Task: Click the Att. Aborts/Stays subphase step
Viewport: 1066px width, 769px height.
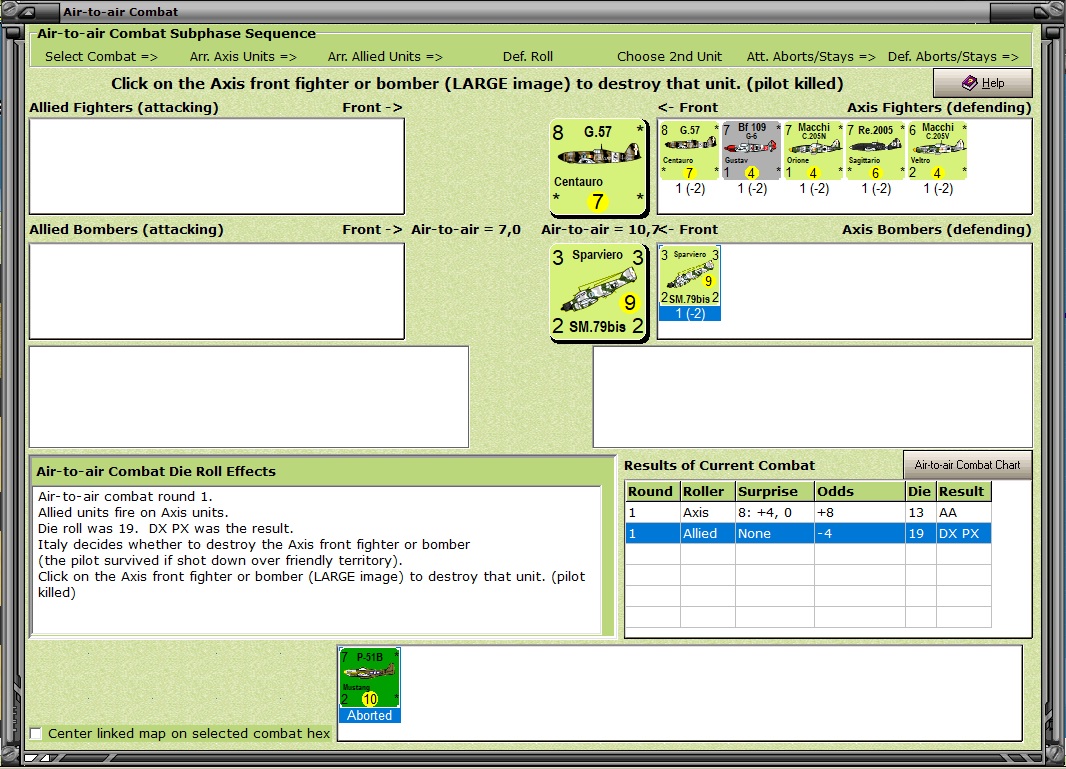Action: pos(811,56)
